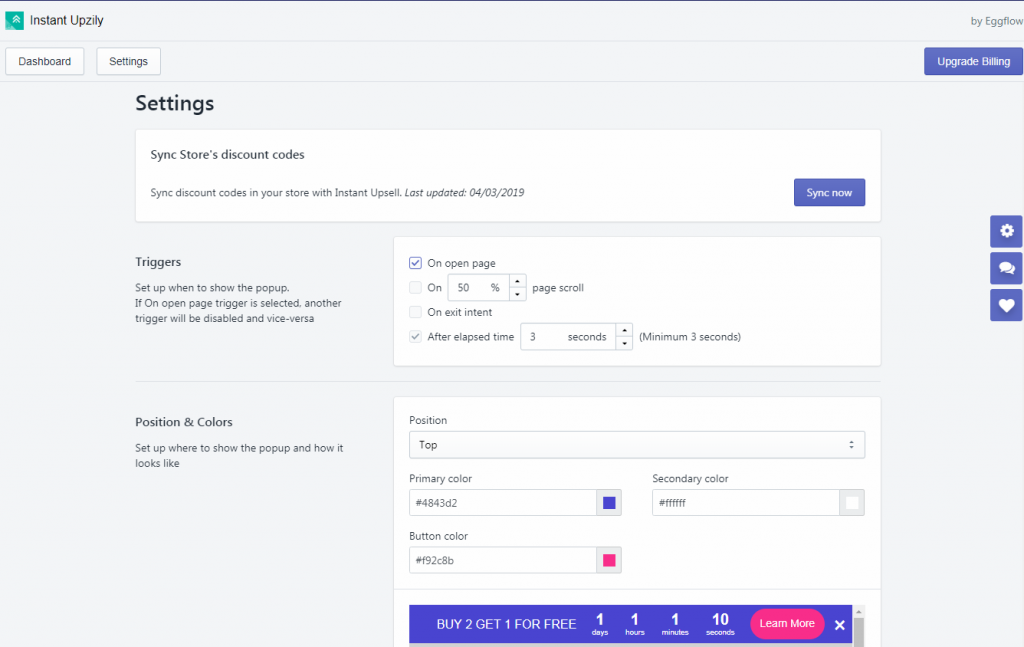Click the Instant Upzily logo icon

pyautogui.click(x=14, y=20)
